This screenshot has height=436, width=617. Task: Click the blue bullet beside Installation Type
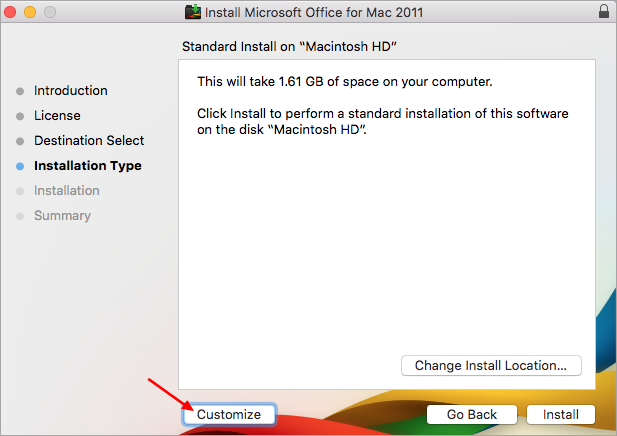[x=19, y=166]
